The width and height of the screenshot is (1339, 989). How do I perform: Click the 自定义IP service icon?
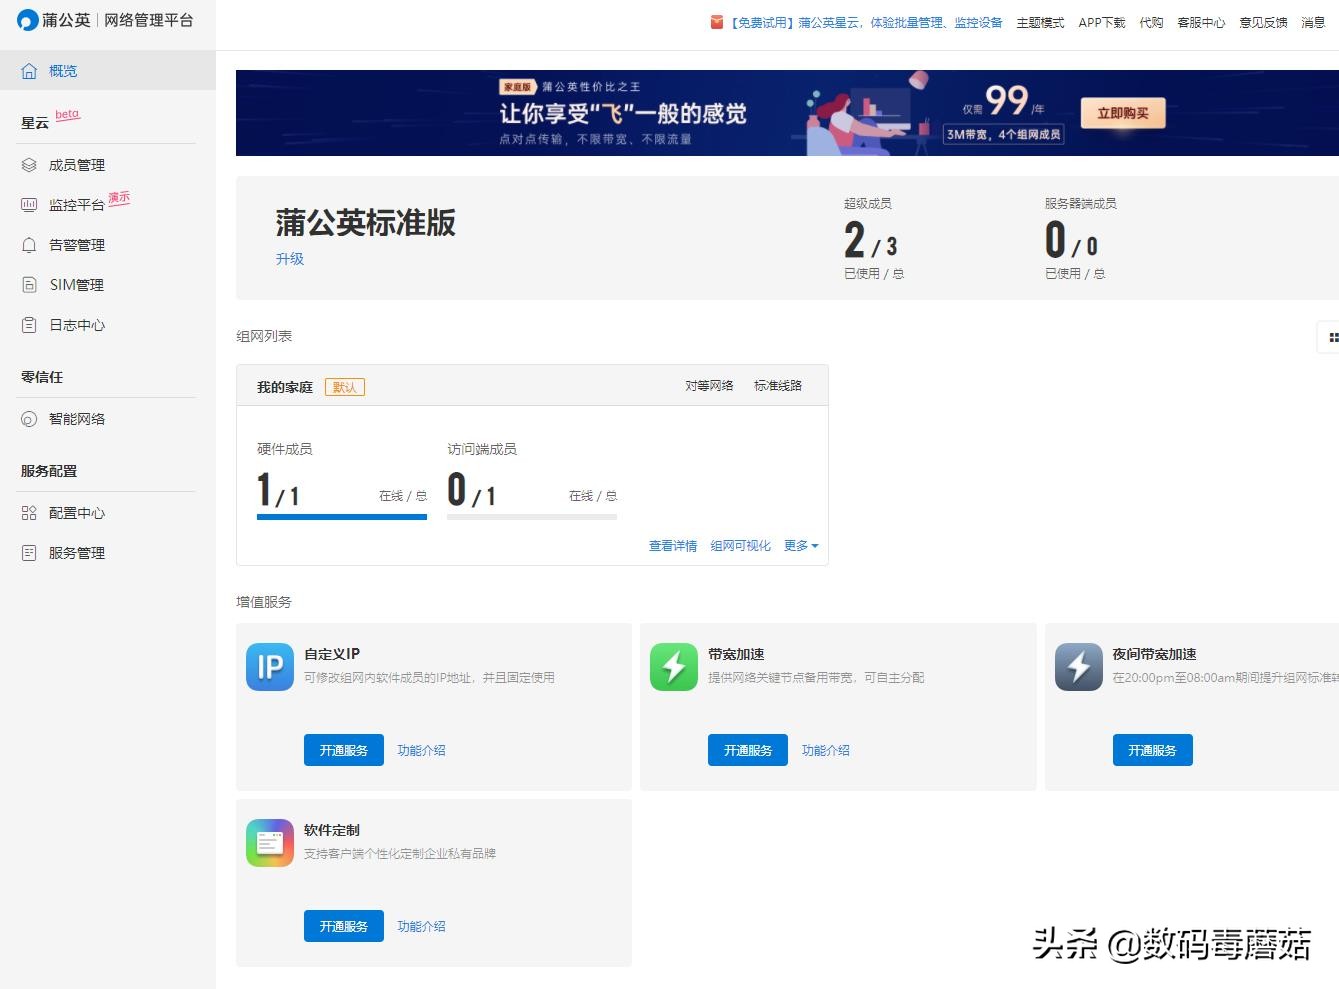tap(269, 667)
